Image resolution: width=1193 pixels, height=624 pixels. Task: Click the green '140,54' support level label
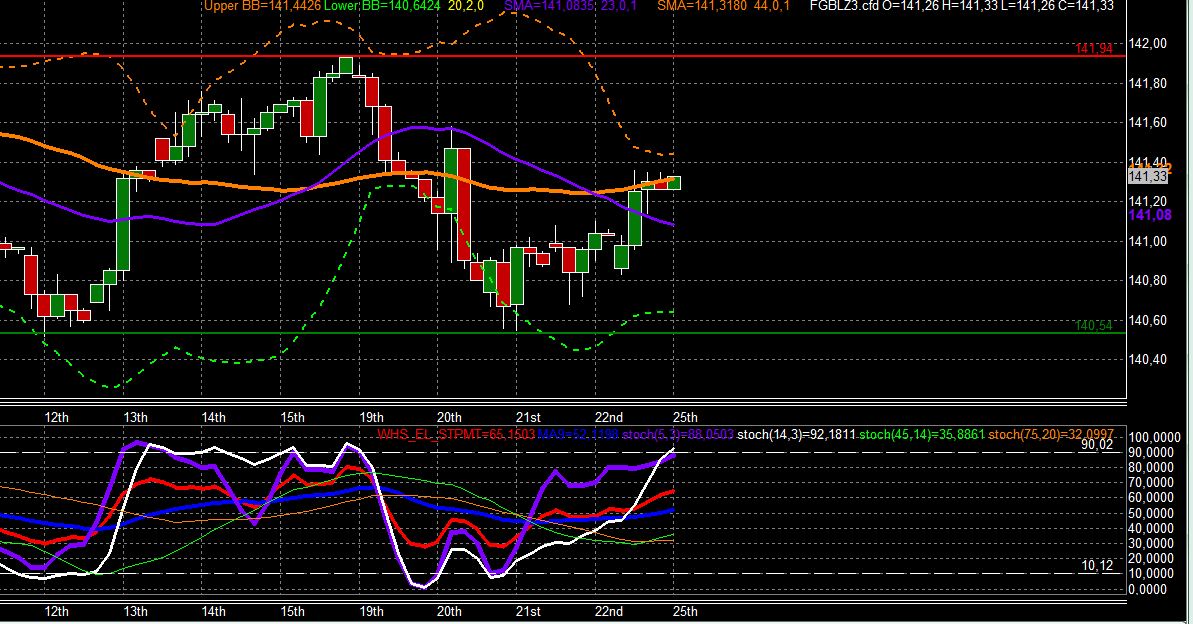click(x=1094, y=326)
